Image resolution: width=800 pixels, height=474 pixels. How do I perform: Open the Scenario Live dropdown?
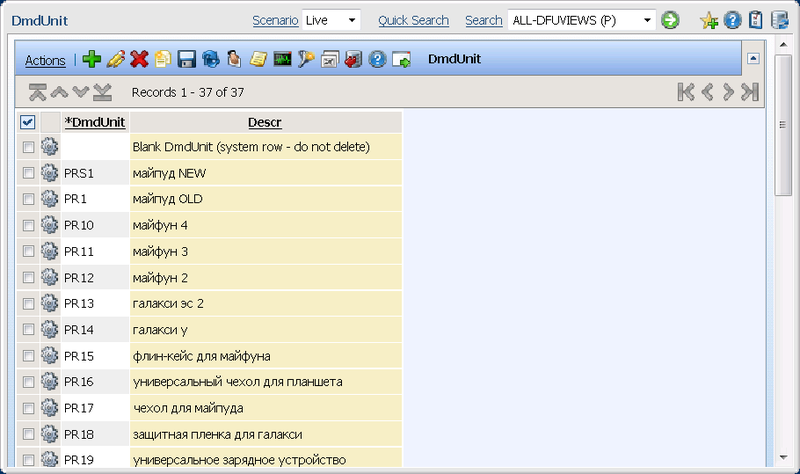point(331,20)
